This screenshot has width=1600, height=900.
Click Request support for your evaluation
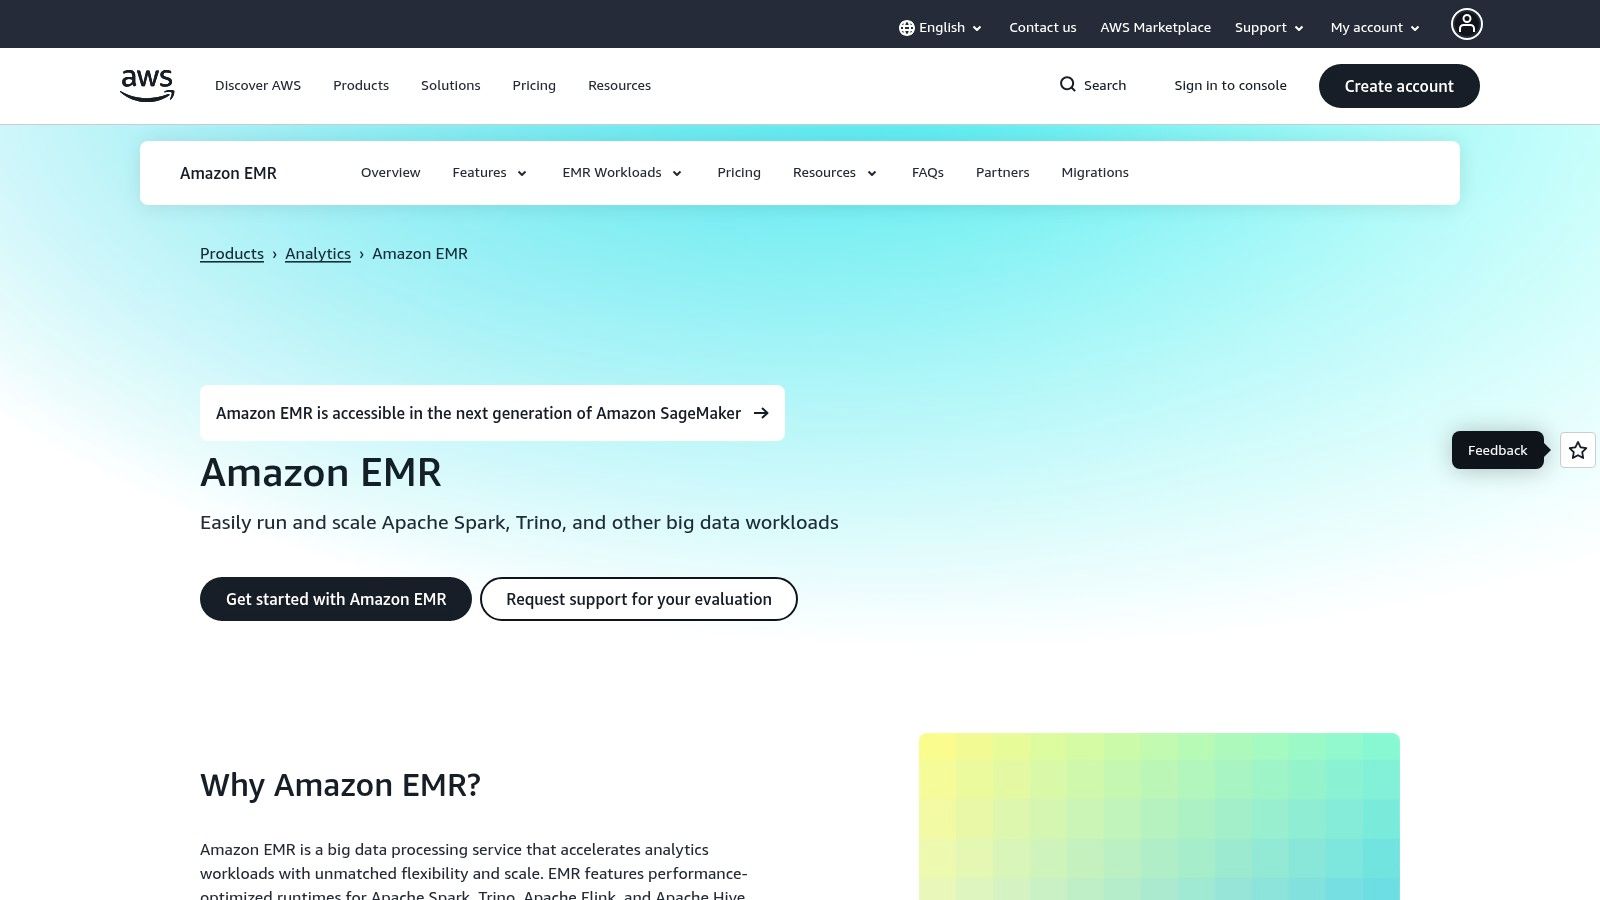pyautogui.click(x=638, y=598)
